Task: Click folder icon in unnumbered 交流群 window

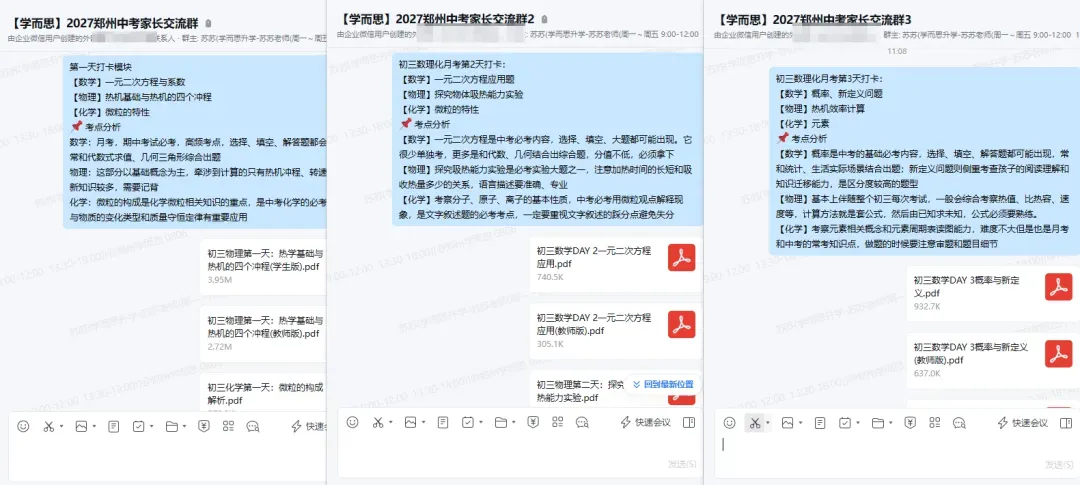Action: coord(172,426)
